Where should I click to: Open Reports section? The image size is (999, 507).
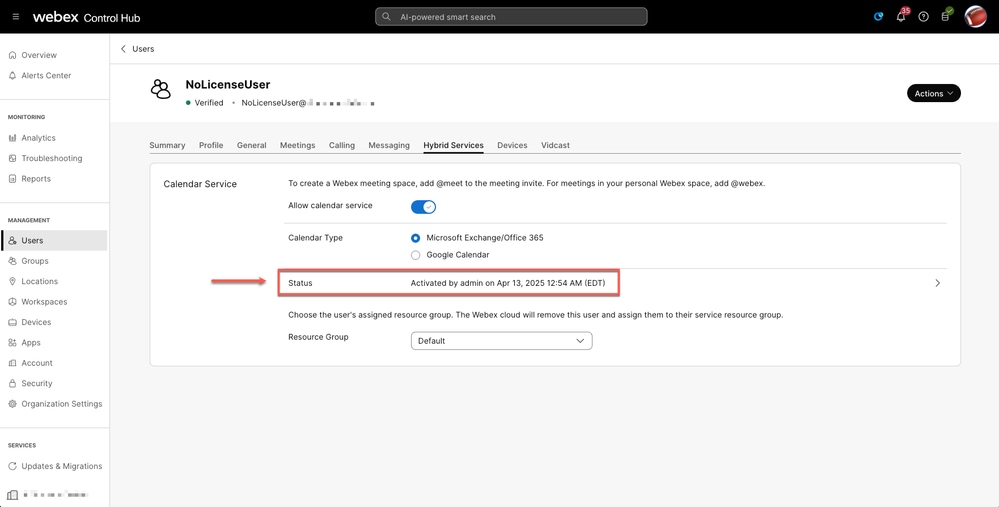[x=36, y=179]
